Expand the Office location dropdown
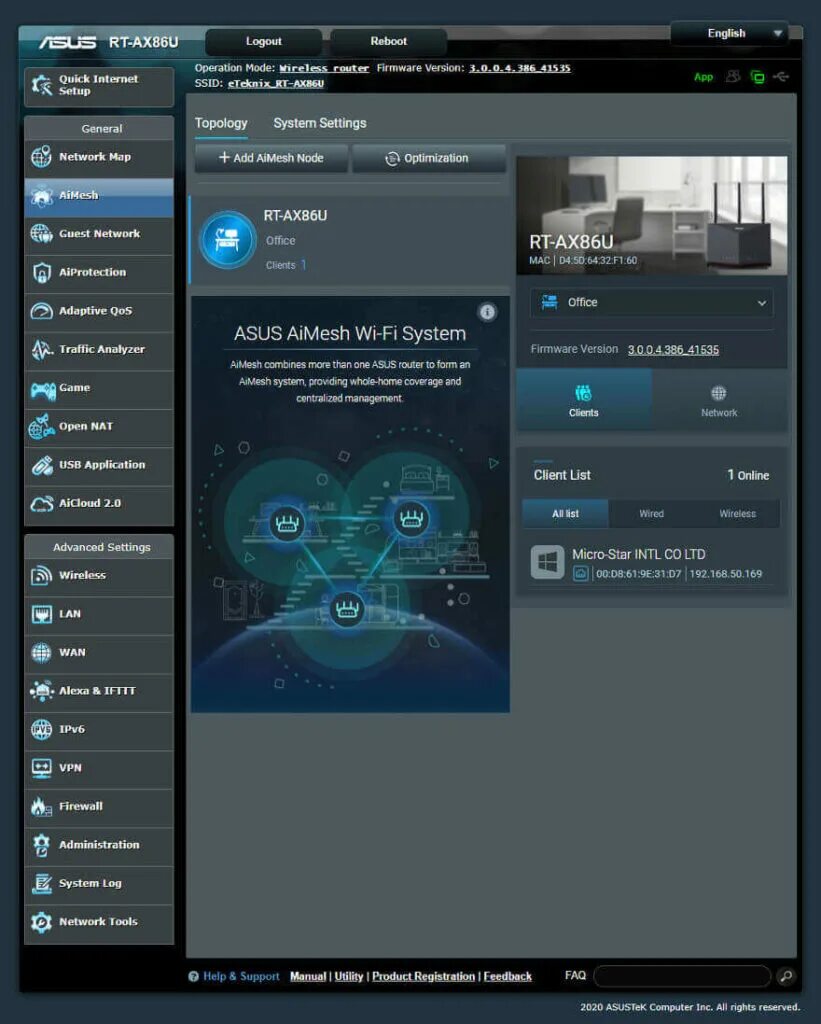Viewport: 821px width, 1024px height. tap(651, 302)
